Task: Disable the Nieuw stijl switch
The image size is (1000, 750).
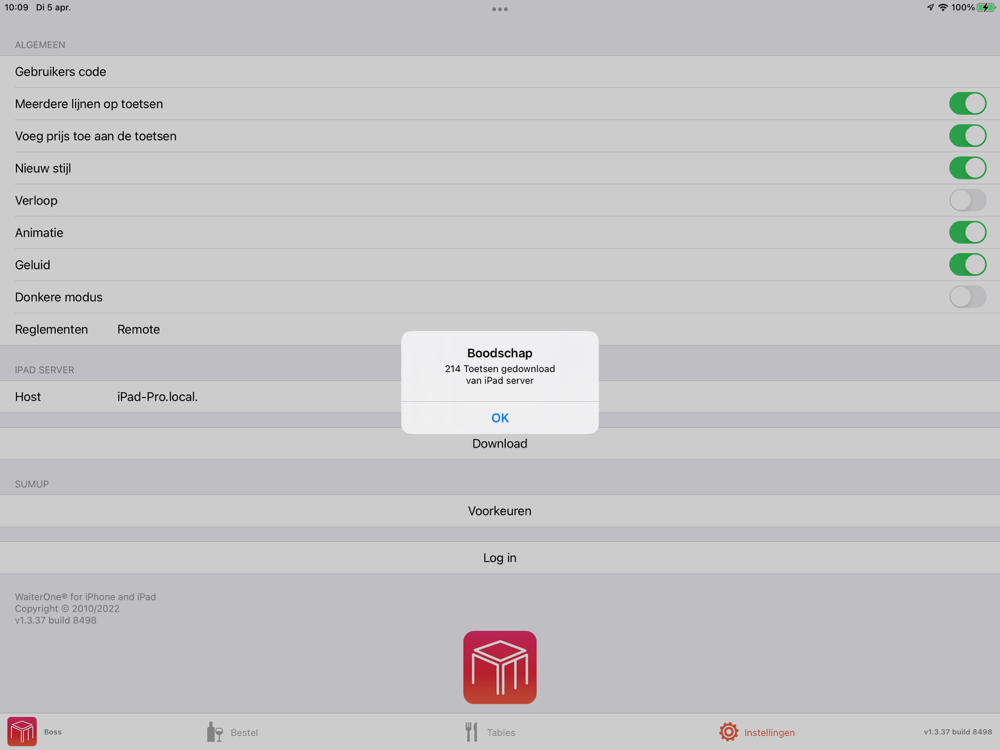Action: coord(967,168)
